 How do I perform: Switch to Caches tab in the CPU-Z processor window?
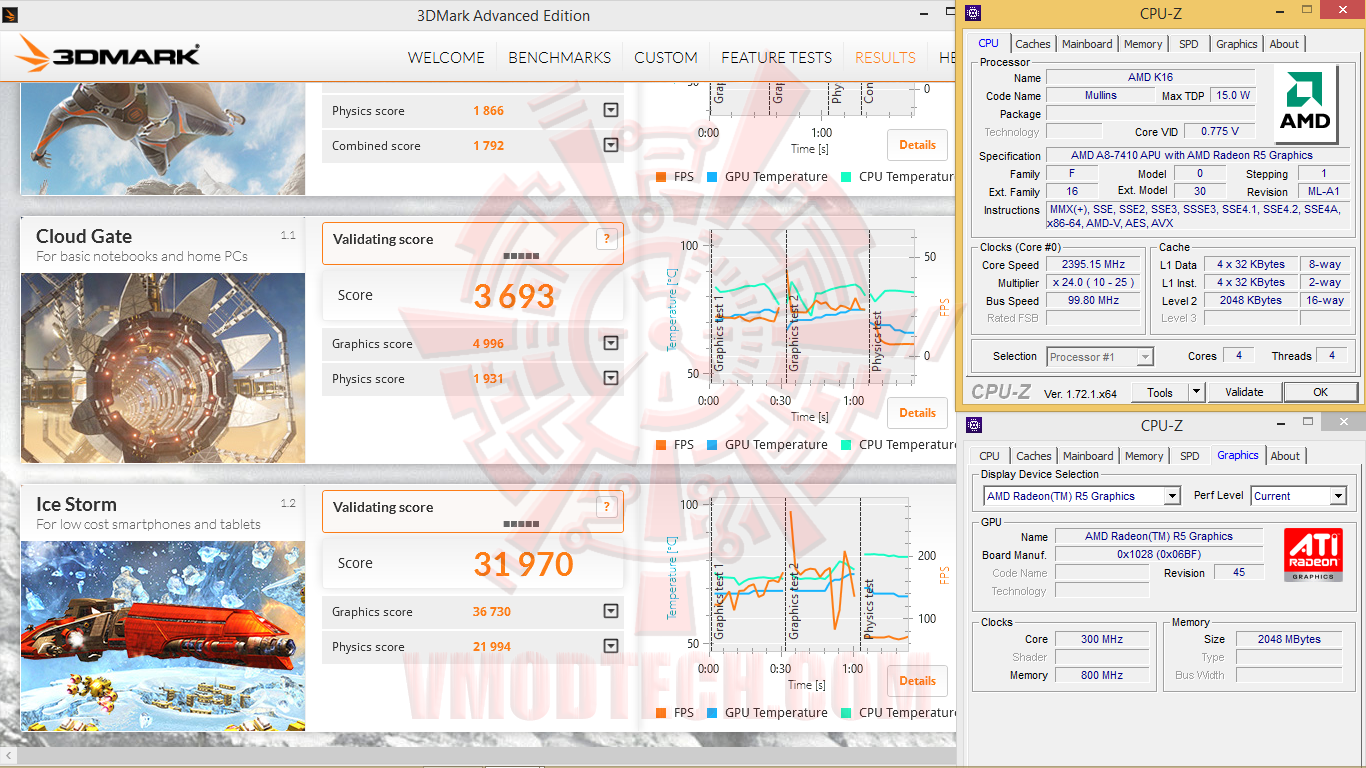pos(1033,44)
